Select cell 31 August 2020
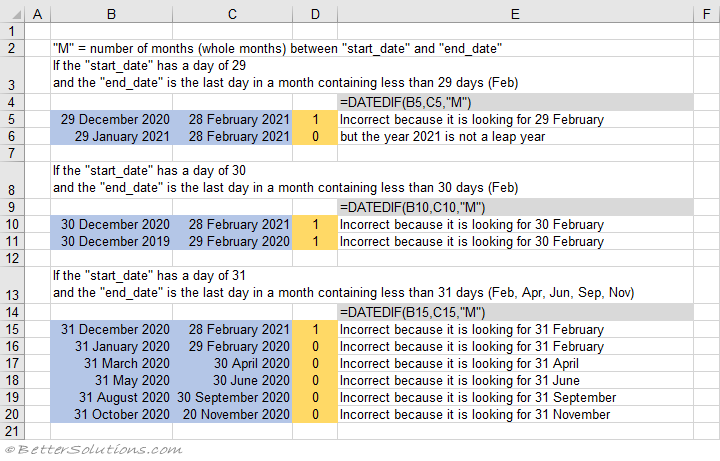 [112, 397]
